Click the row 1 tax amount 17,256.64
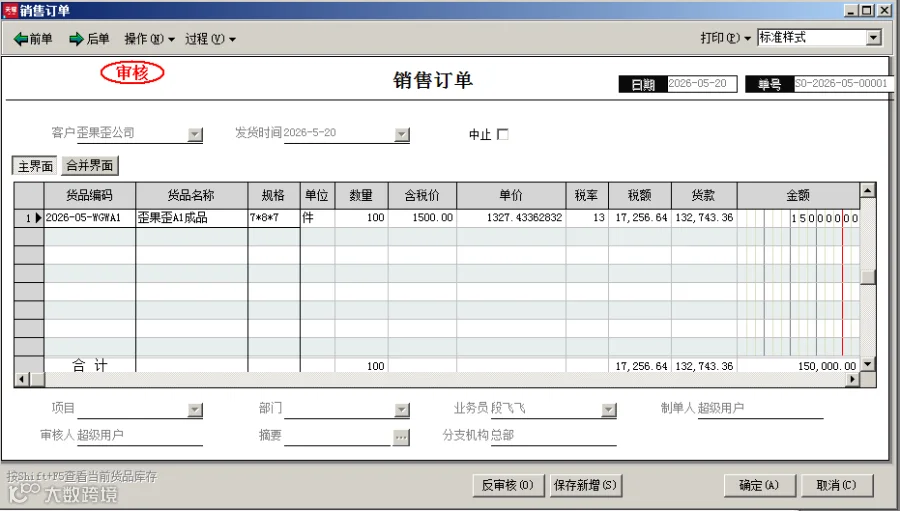The height and width of the screenshot is (511, 900). (x=640, y=218)
